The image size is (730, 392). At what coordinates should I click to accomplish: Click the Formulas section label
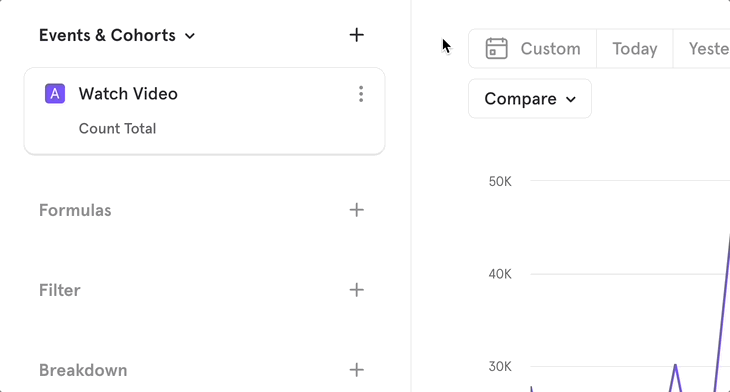coord(75,210)
